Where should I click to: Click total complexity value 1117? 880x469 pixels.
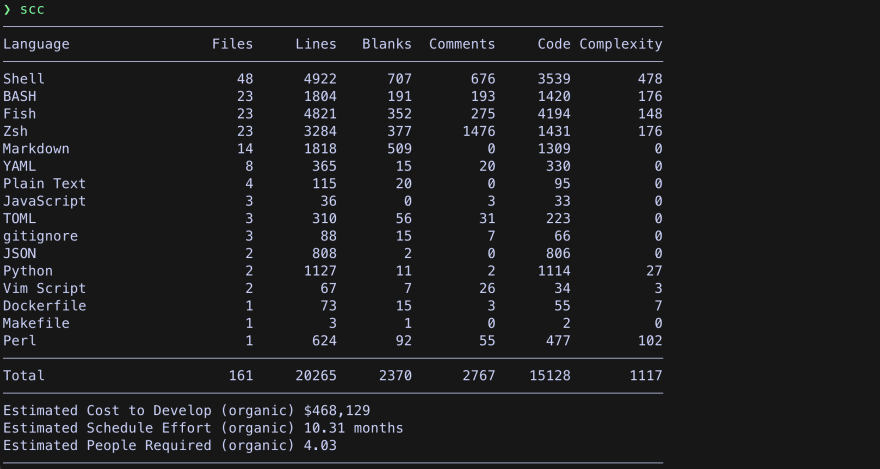click(x=646, y=375)
